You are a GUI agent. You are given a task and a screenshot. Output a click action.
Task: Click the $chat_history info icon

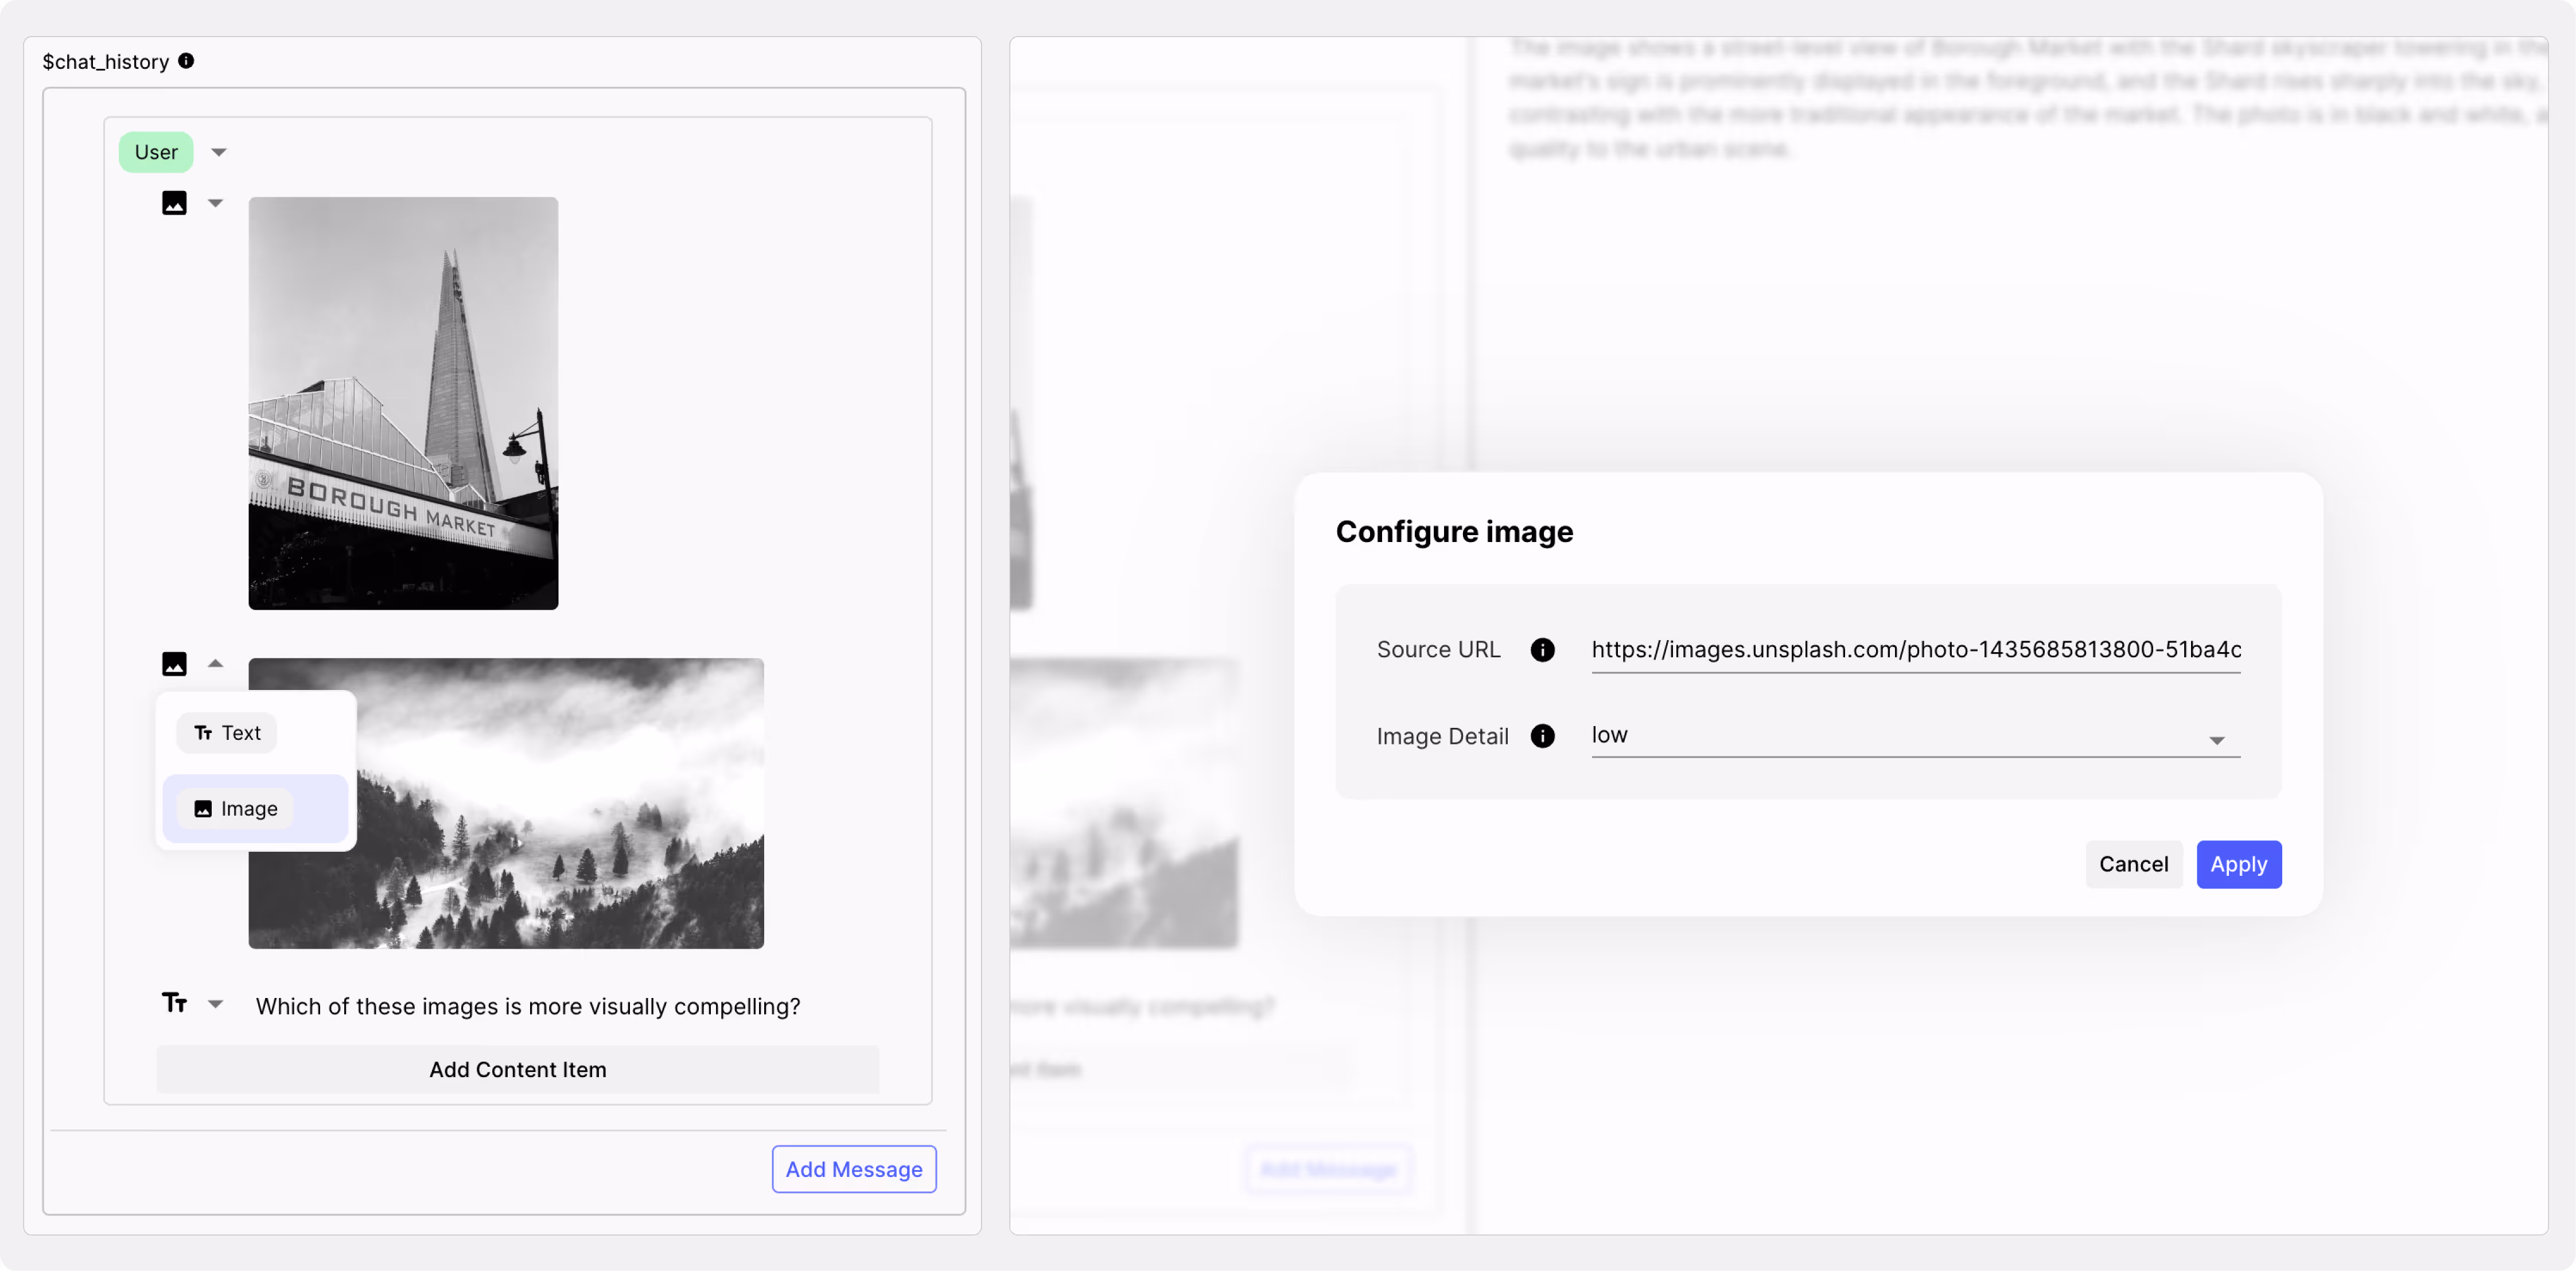click(x=186, y=61)
